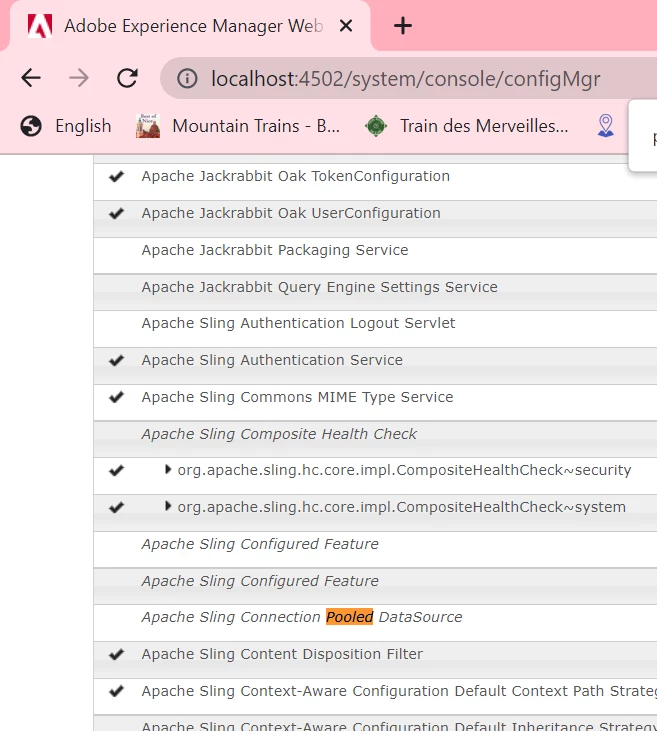The image size is (657, 731).
Task: Select Apache Sling Composite Health Check factory
Action: [279, 434]
